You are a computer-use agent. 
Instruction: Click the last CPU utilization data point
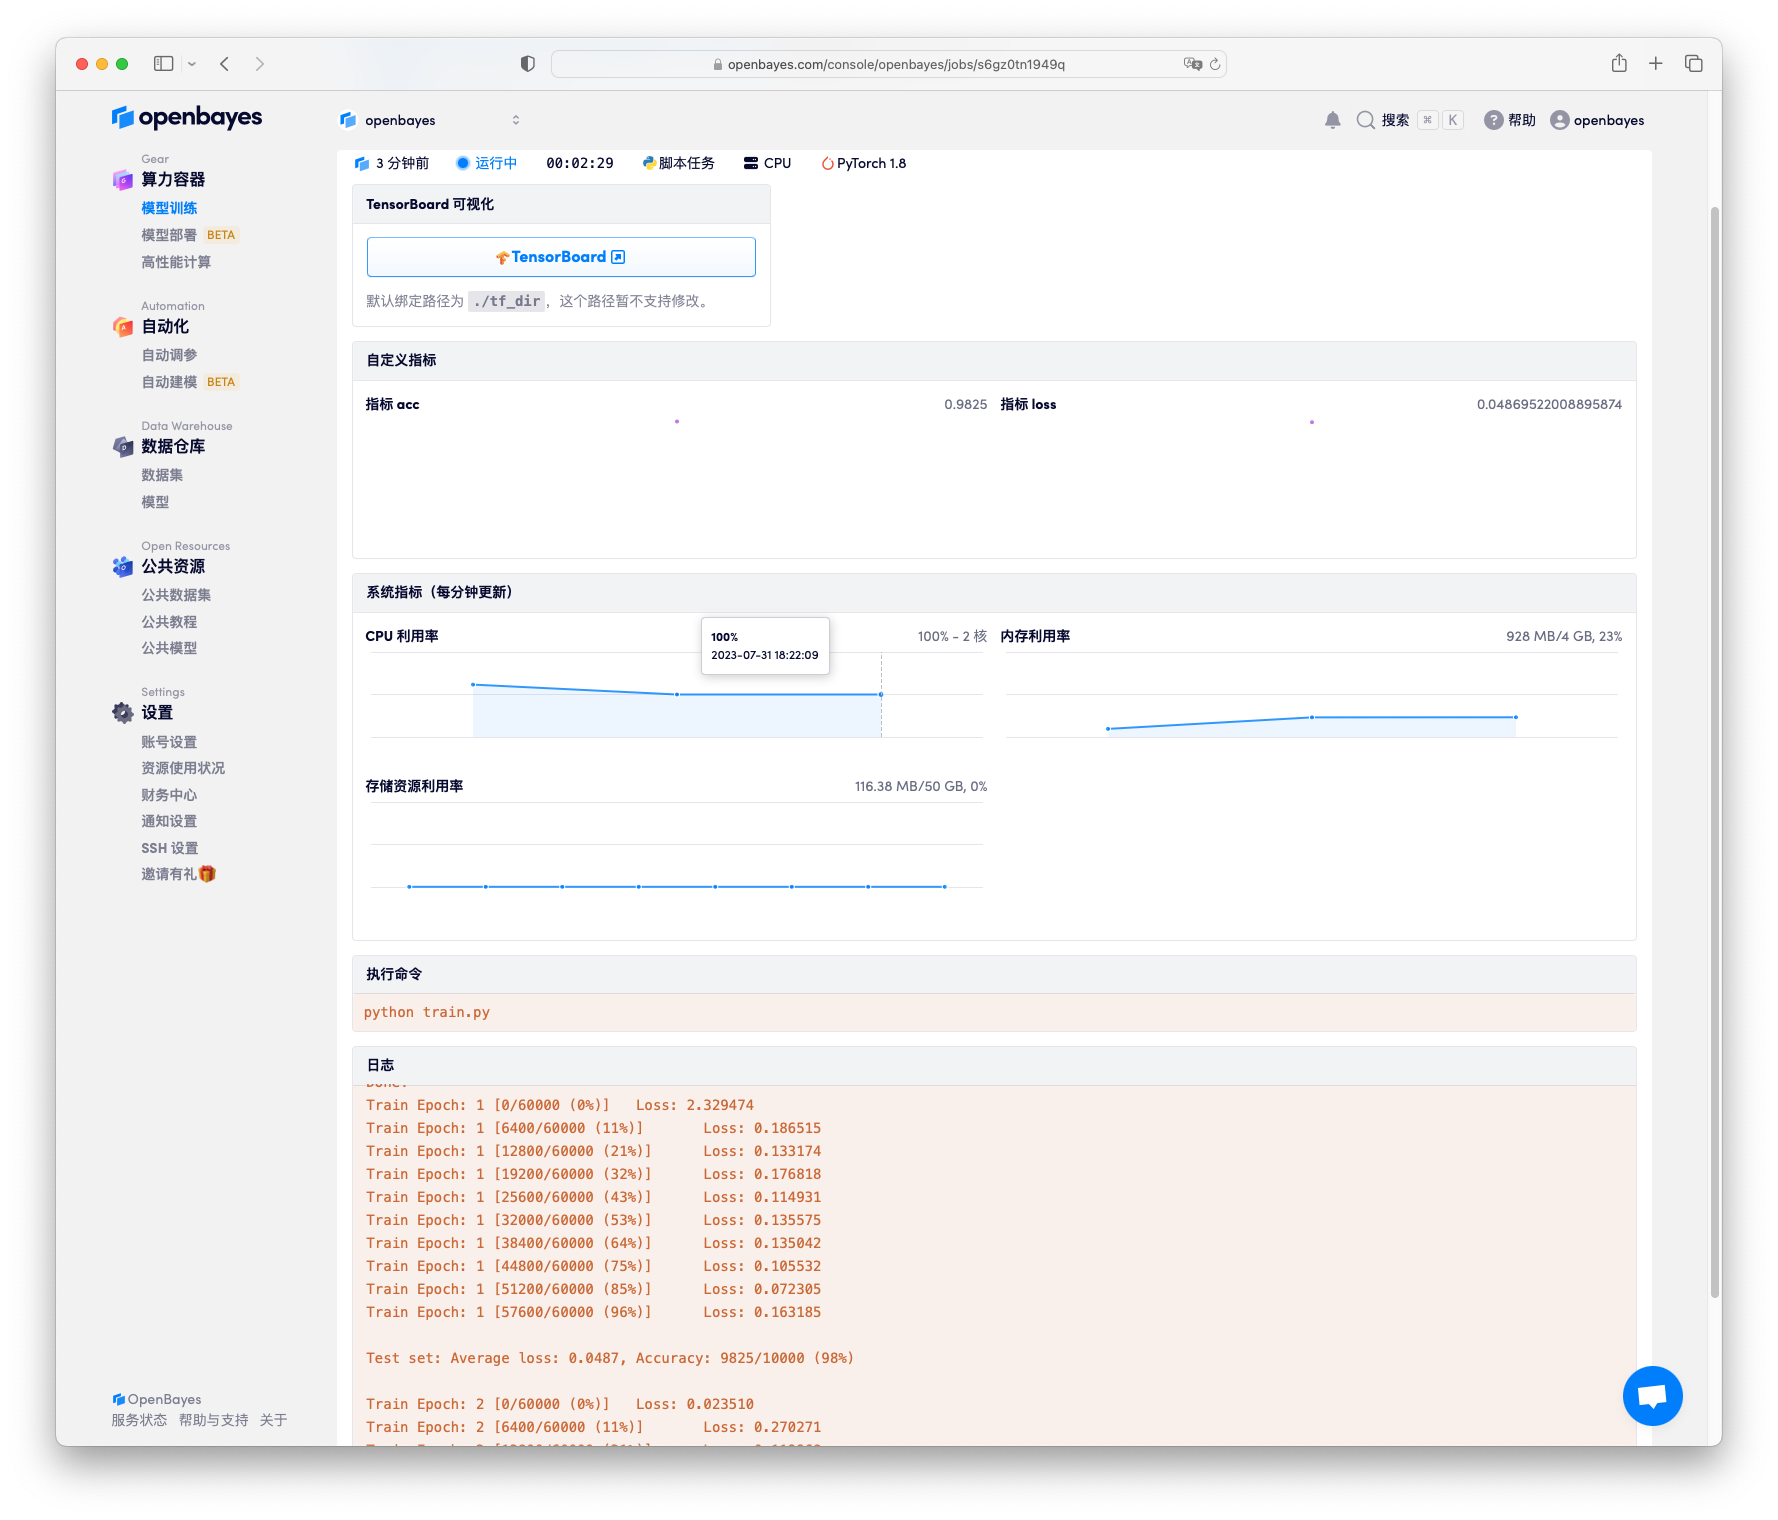[881, 694]
